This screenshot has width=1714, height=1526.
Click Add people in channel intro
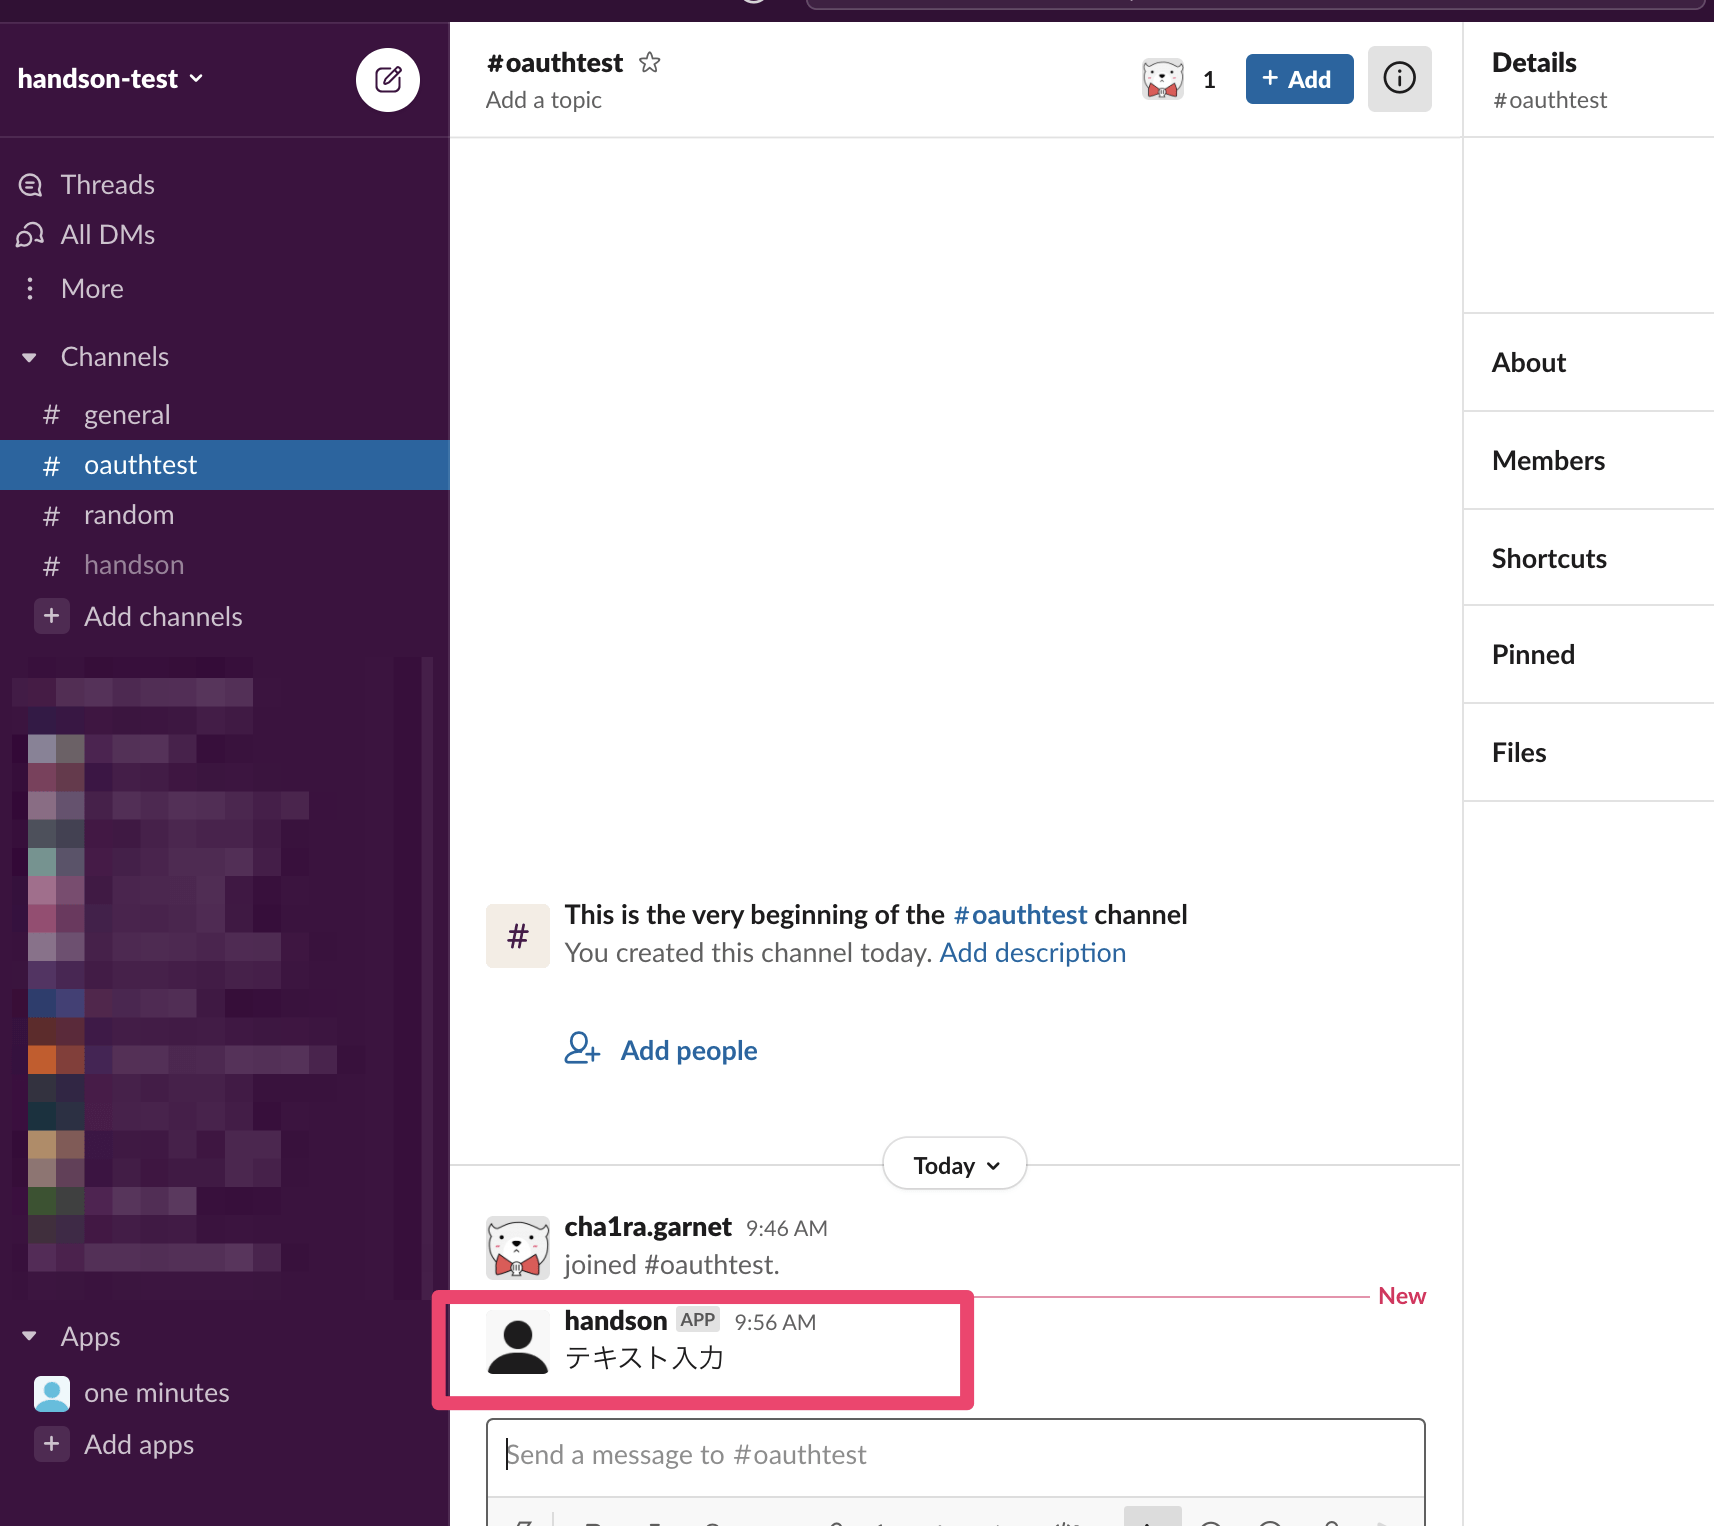pos(661,1050)
